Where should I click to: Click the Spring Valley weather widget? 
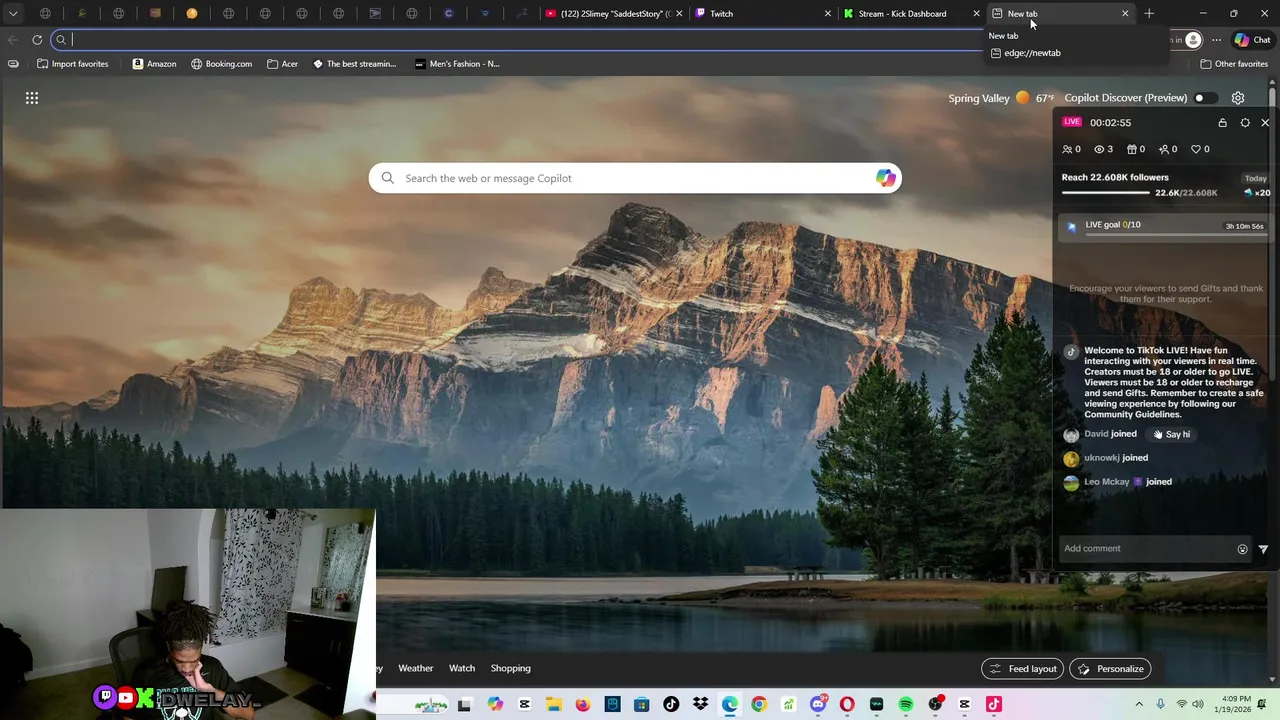click(x=1001, y=98)
